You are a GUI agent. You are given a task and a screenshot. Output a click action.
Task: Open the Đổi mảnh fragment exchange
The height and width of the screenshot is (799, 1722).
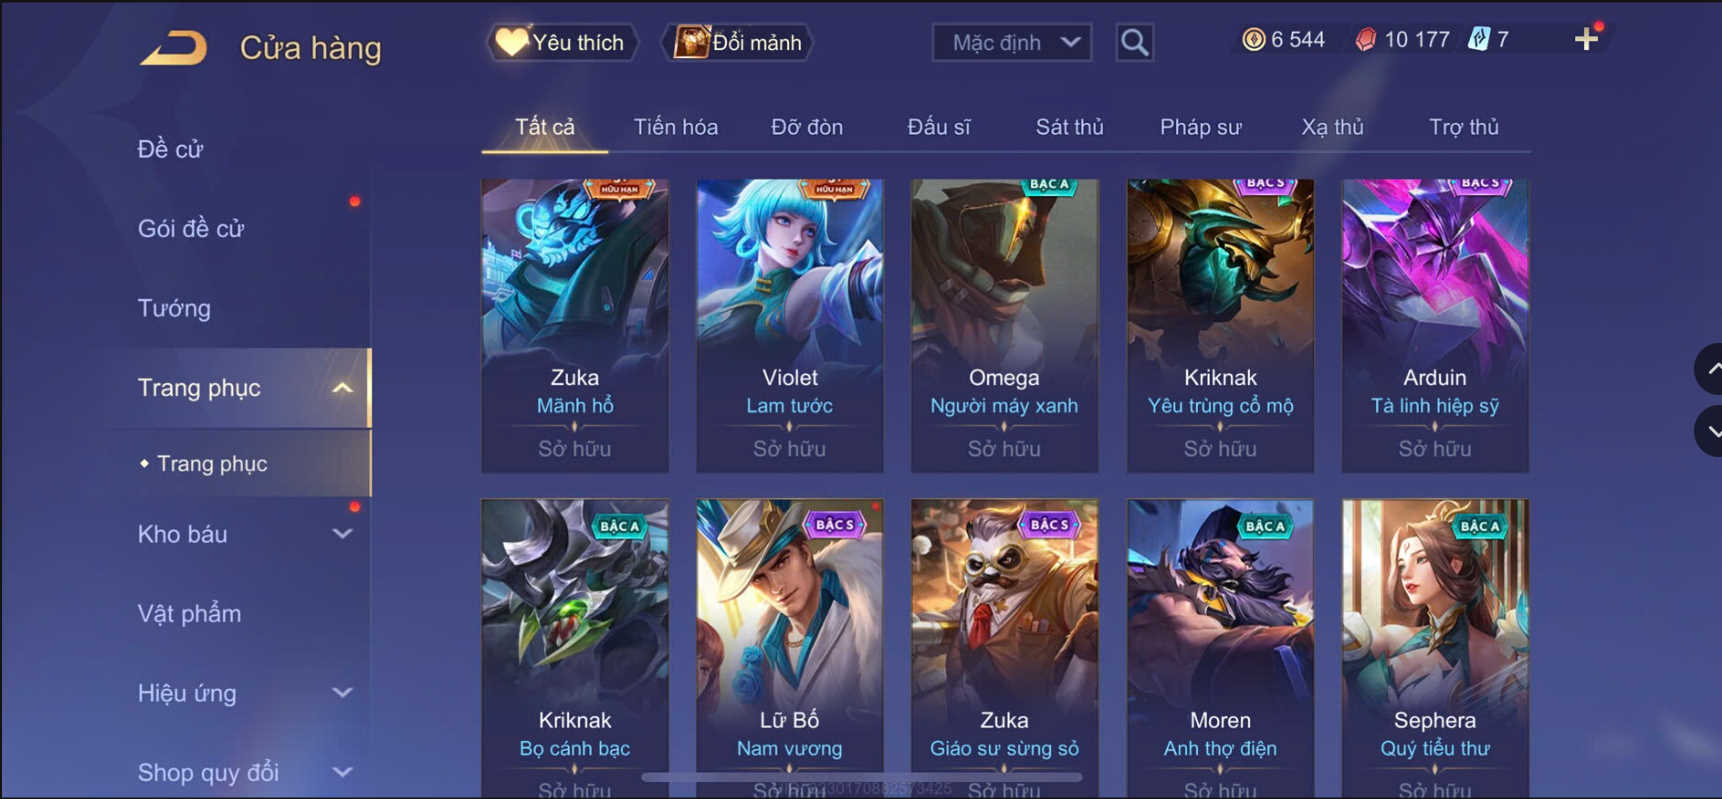[738, 42]
